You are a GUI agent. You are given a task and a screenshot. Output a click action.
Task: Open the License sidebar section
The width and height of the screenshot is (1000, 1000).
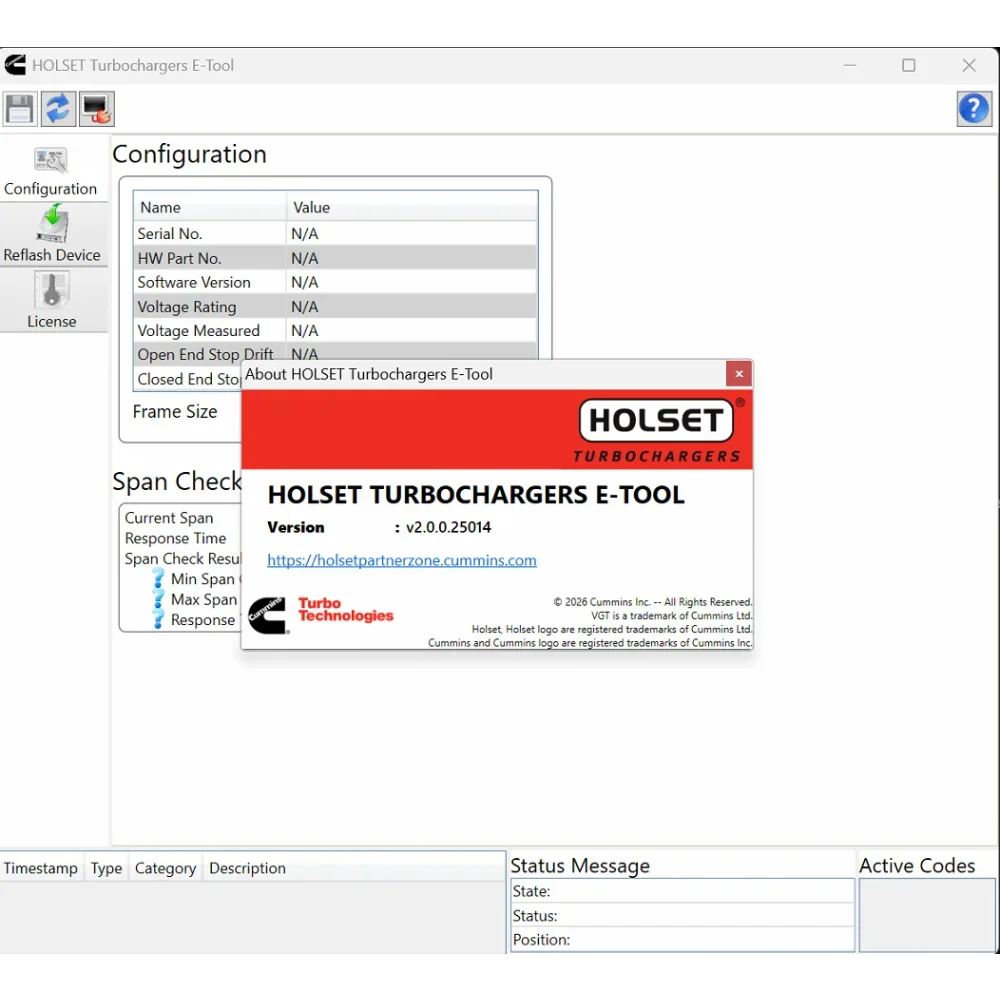click(52, 300)
